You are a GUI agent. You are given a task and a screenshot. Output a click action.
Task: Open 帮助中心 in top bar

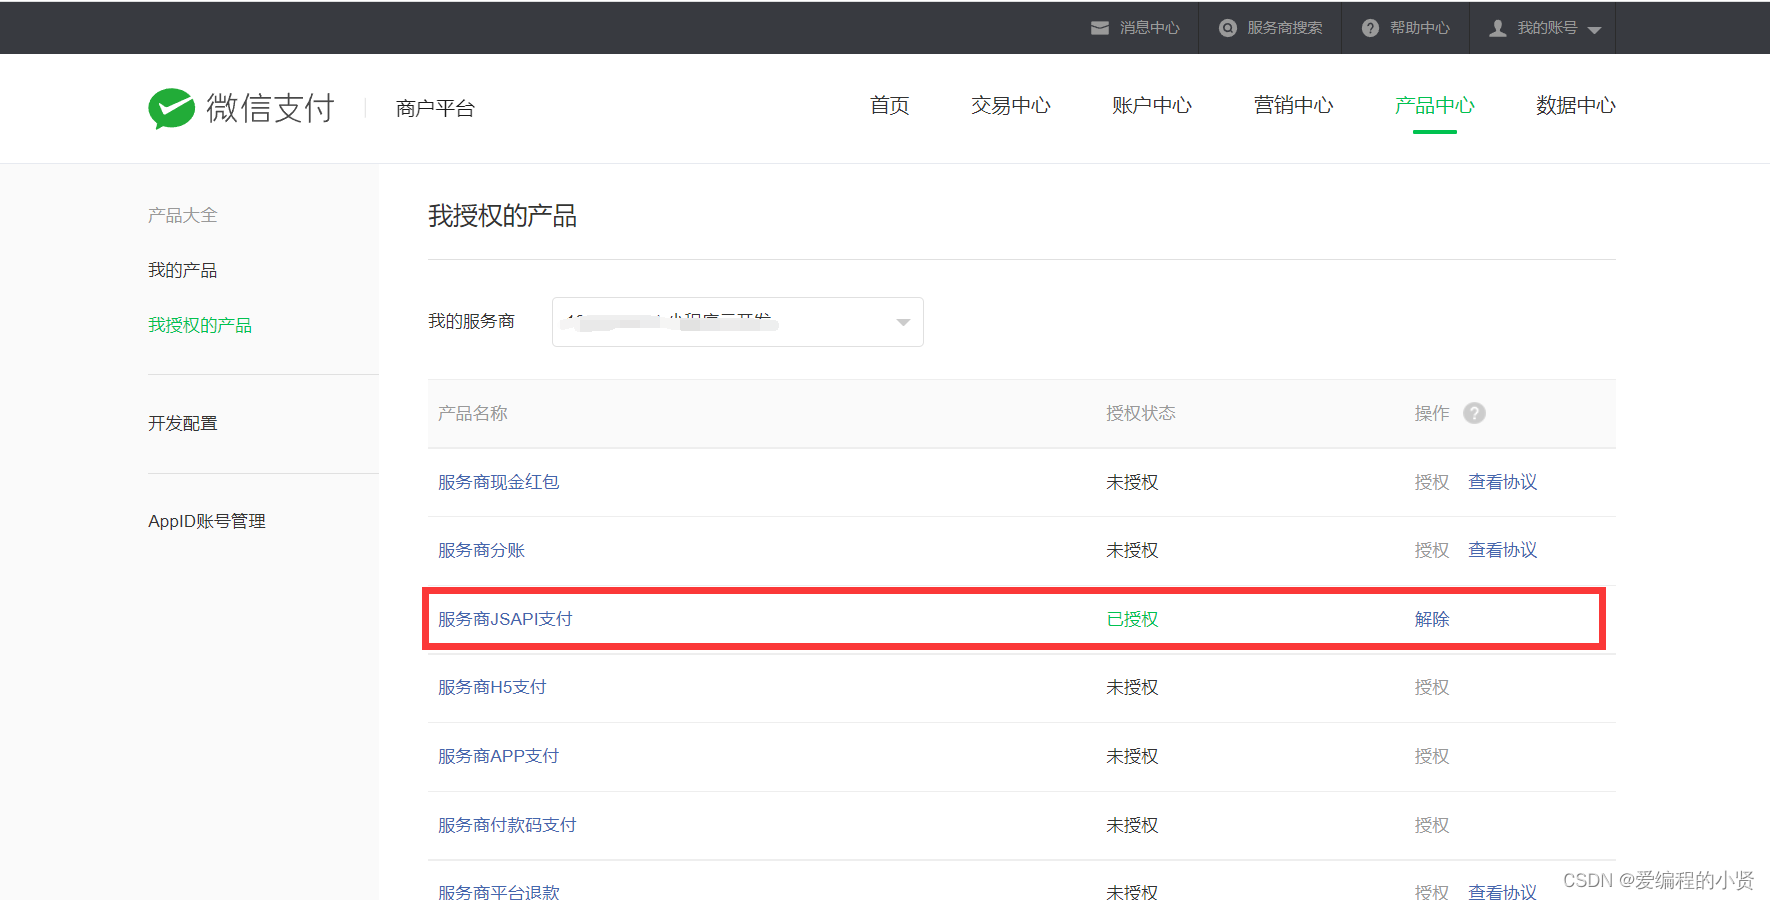[1420, 28]
